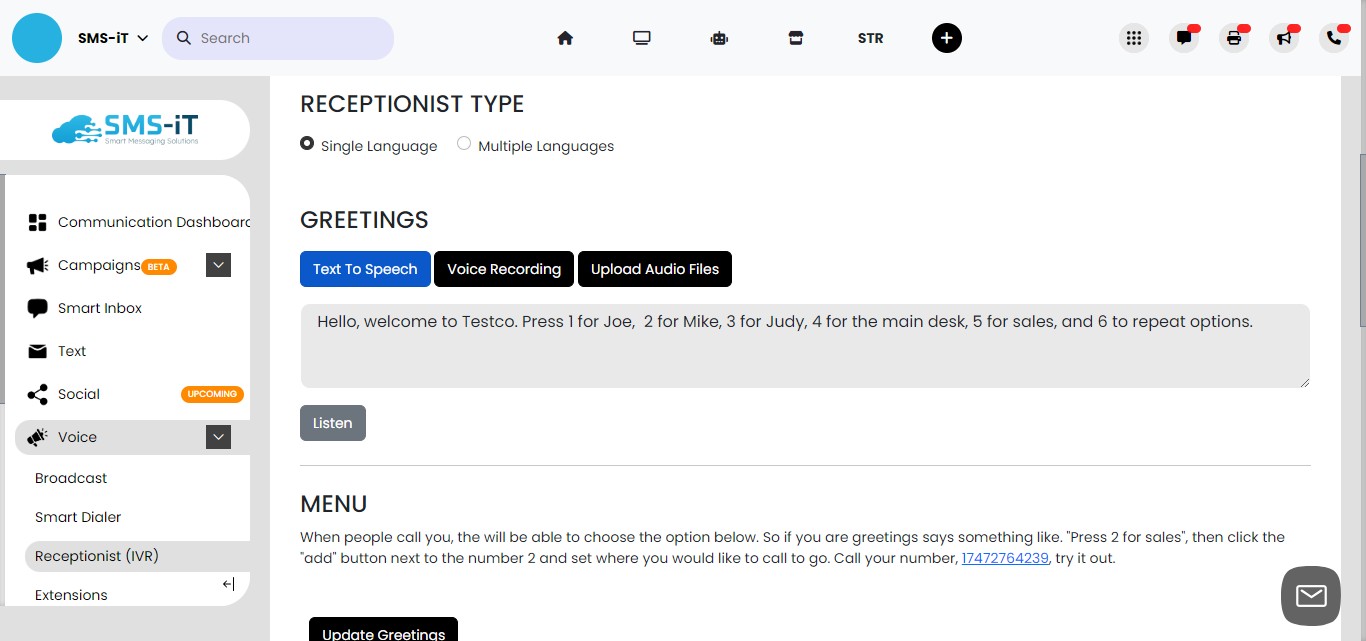This screenshot has width=1366, height=641.
Task: Switch to Voice Recording tab
Action: [x=504, y=269]
